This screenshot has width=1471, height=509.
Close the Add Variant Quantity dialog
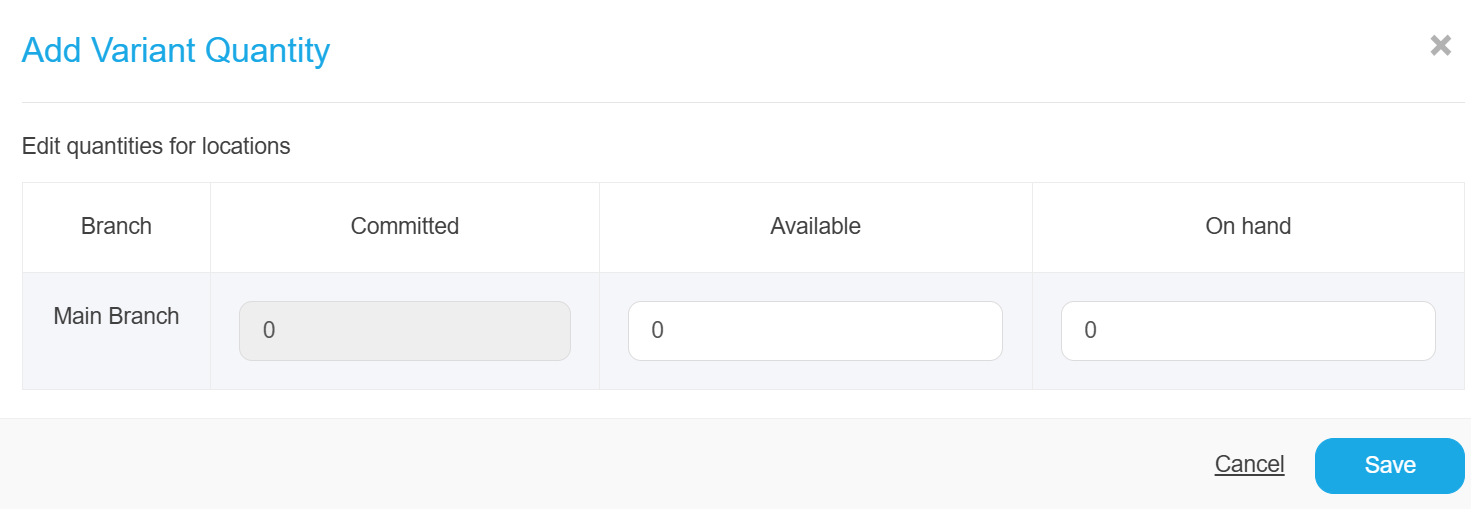point(1440,45)
